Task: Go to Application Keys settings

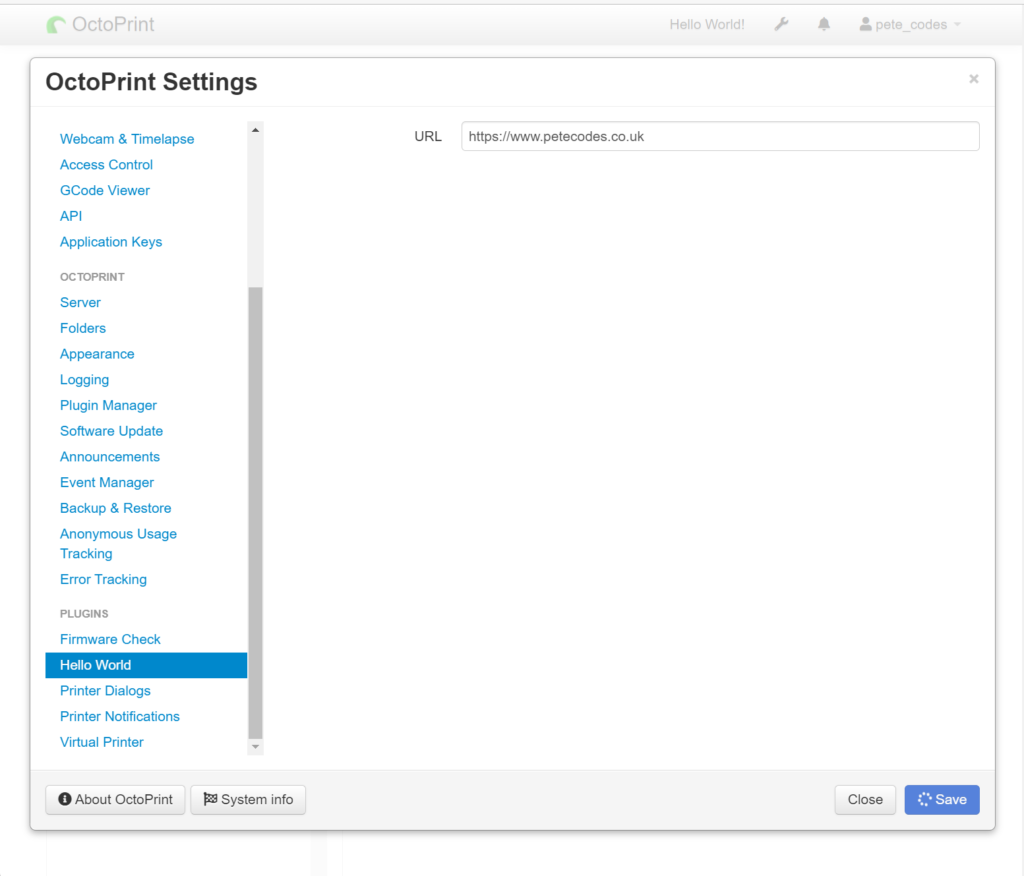Action: click(111, 242)
